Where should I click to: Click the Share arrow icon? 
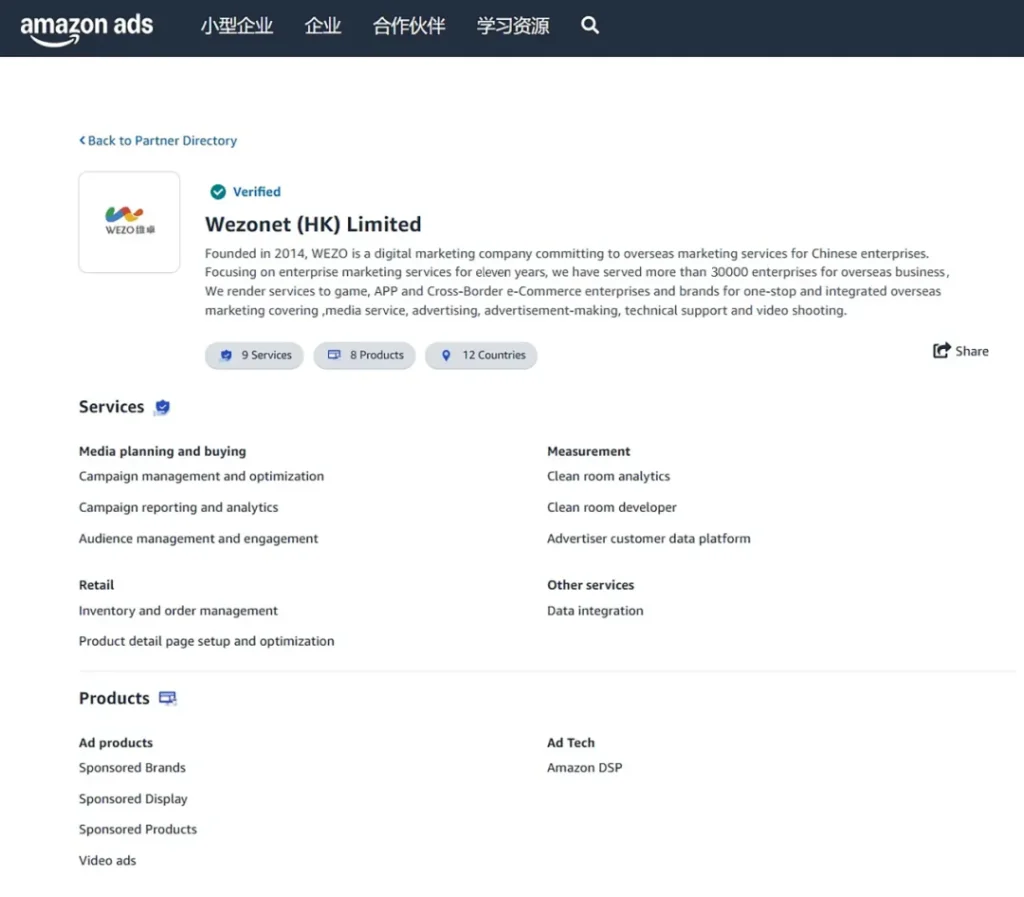click(941, 351)
